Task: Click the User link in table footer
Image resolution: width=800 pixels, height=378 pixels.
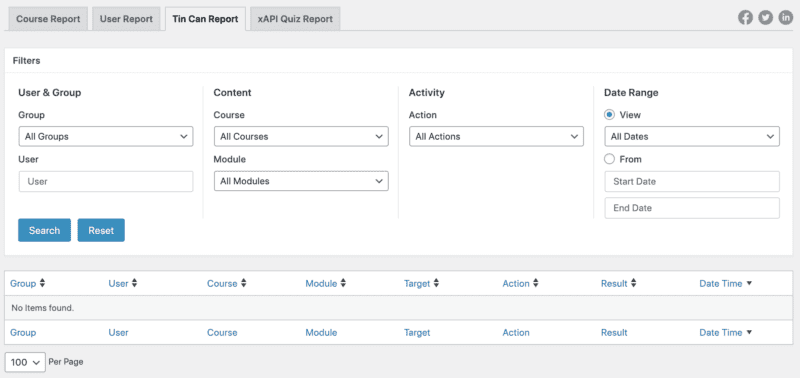Action: point(118,333)
